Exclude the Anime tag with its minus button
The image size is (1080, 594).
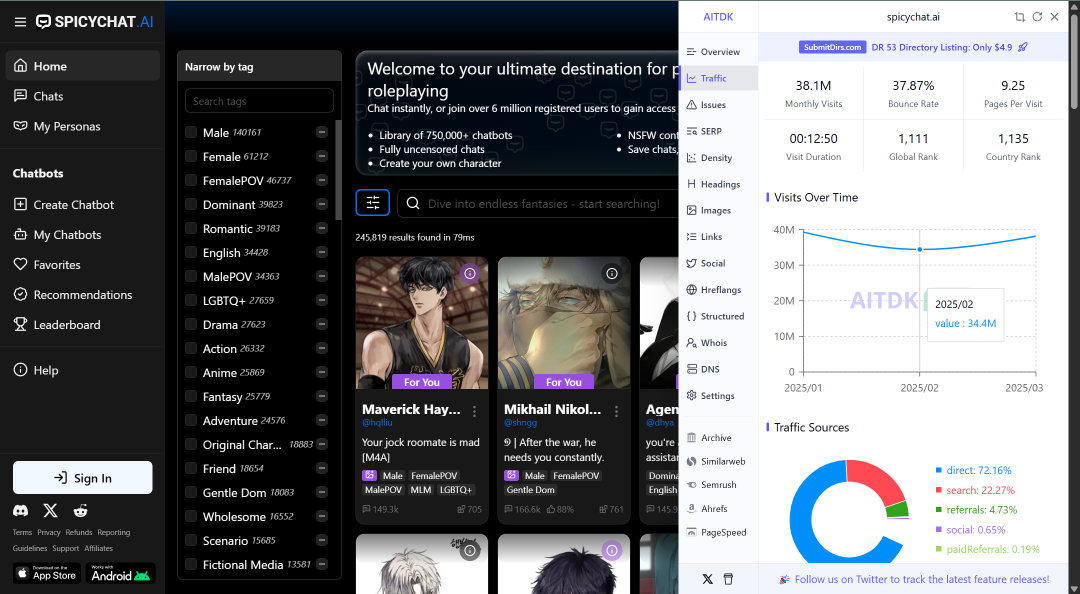322,372
